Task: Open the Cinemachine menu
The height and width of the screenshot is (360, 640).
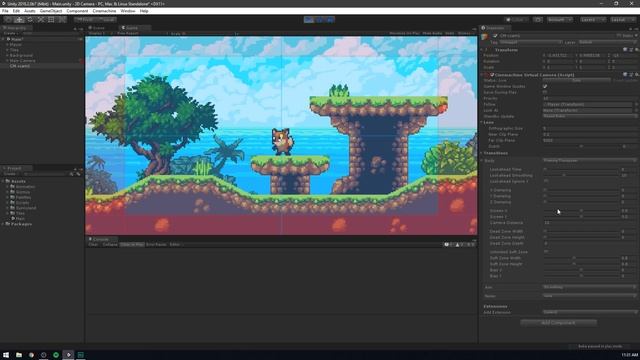Action: 104,11
